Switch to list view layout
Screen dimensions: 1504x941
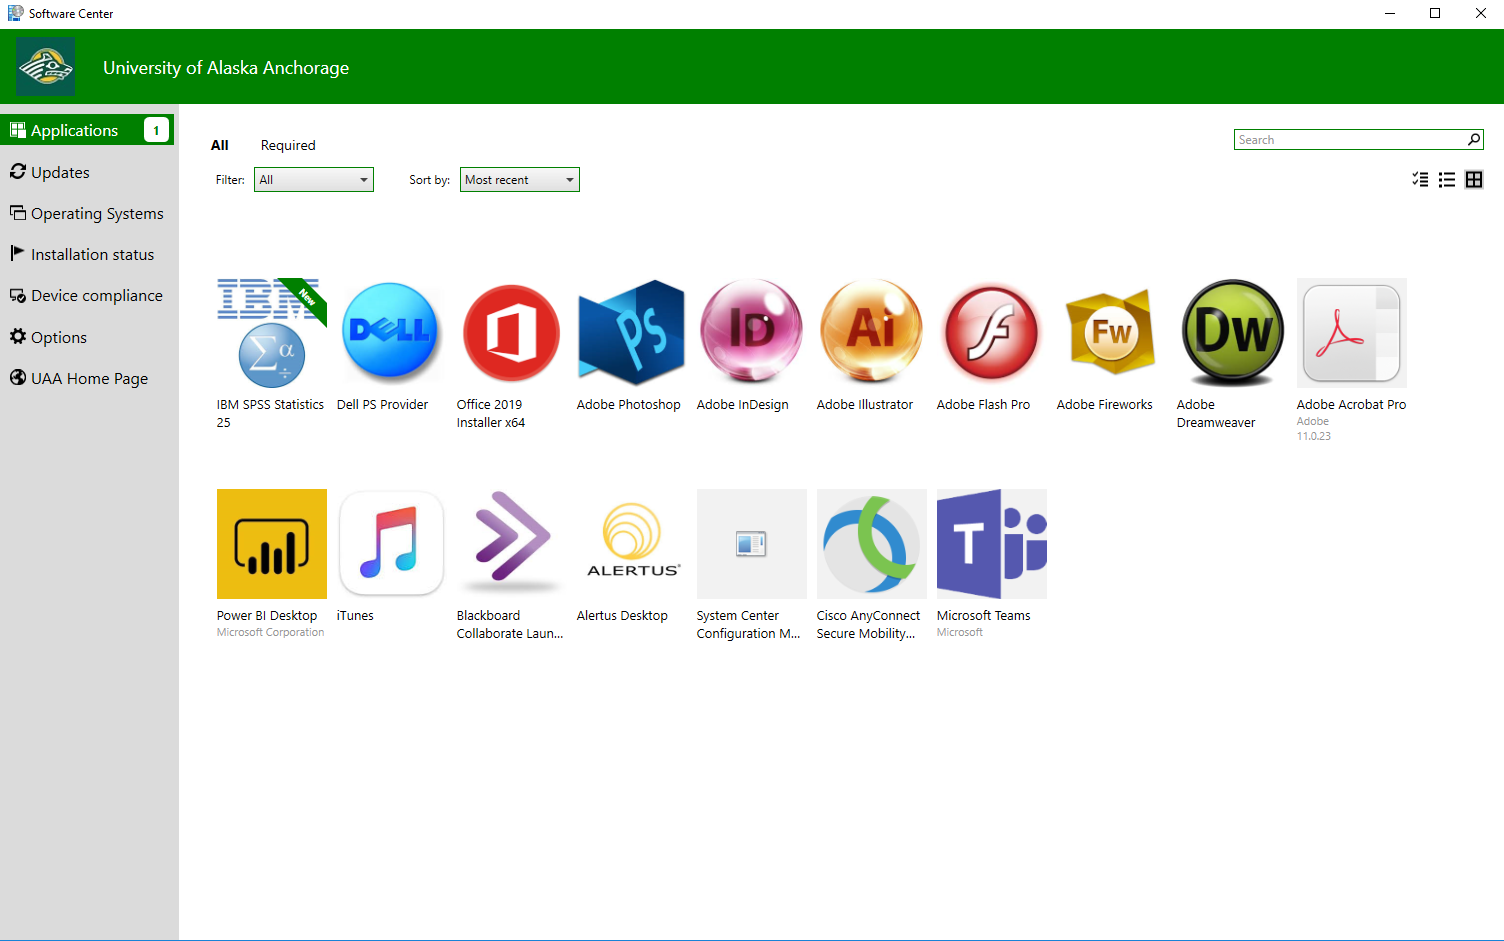click(1447, 180)
